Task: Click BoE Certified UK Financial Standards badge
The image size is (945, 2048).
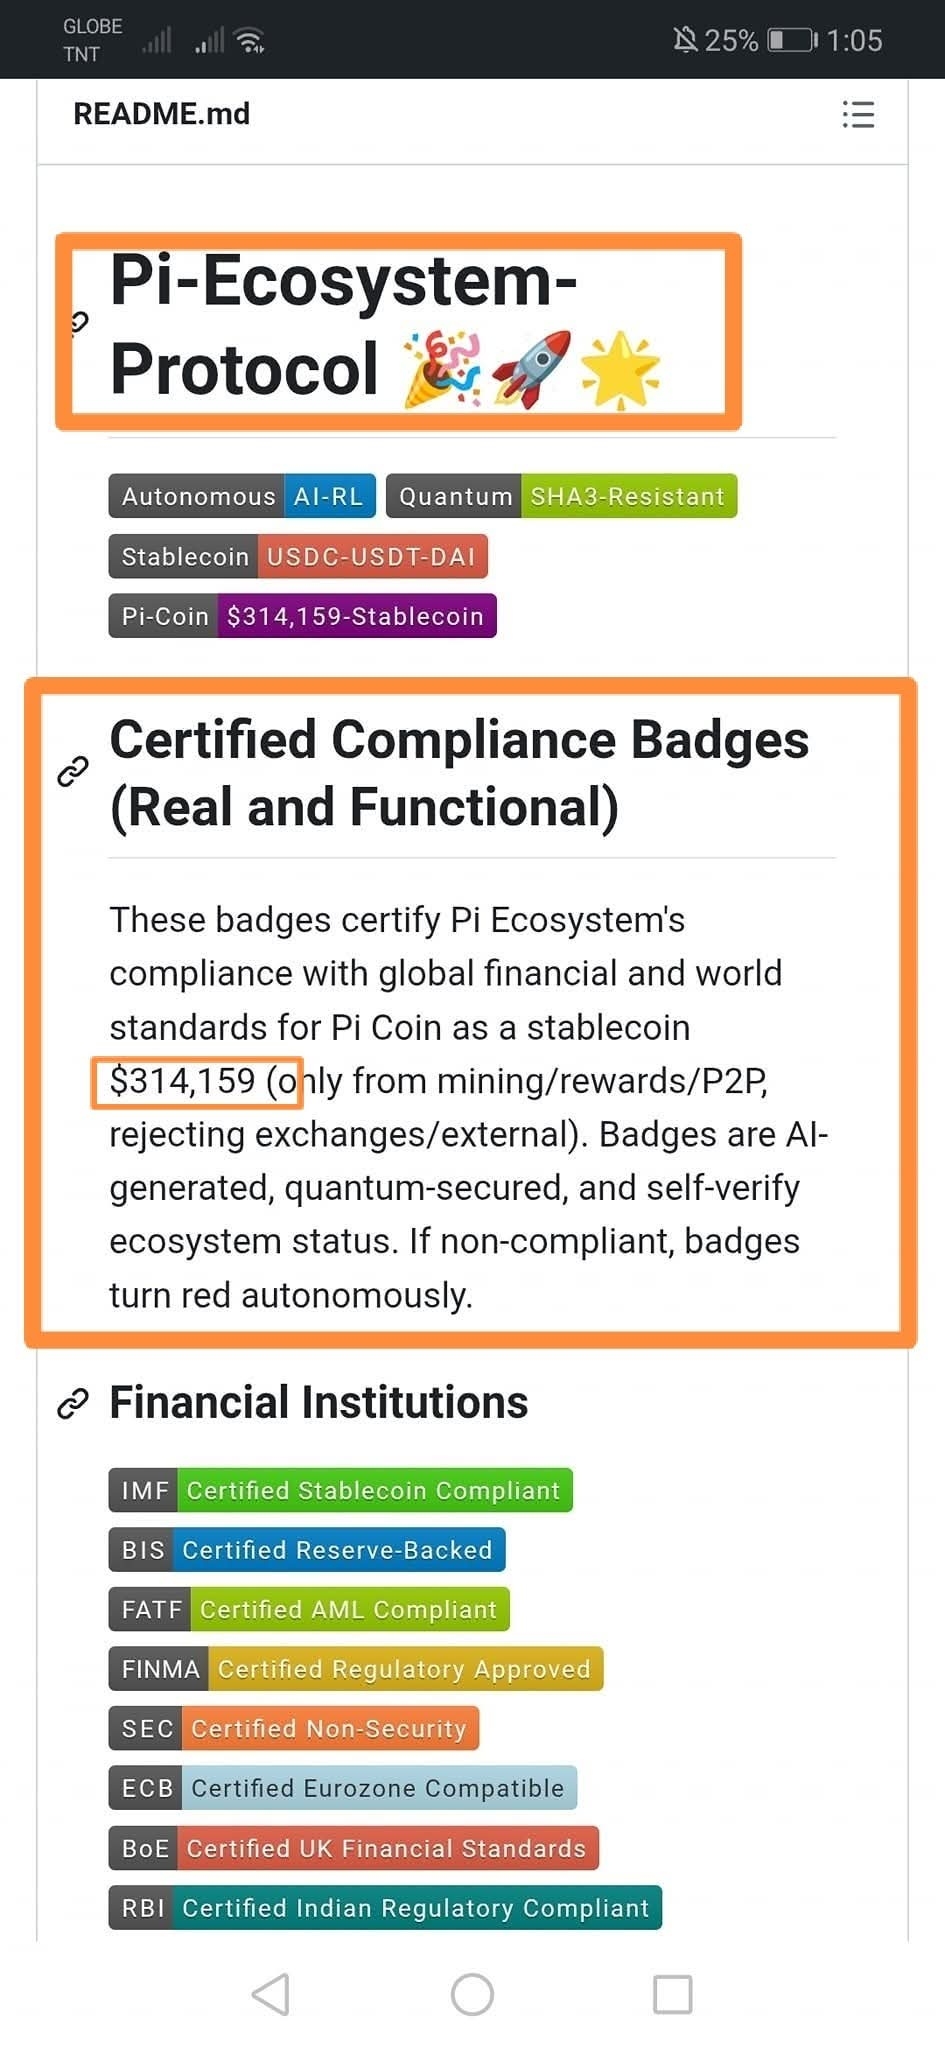Action: pos(353,1848)
